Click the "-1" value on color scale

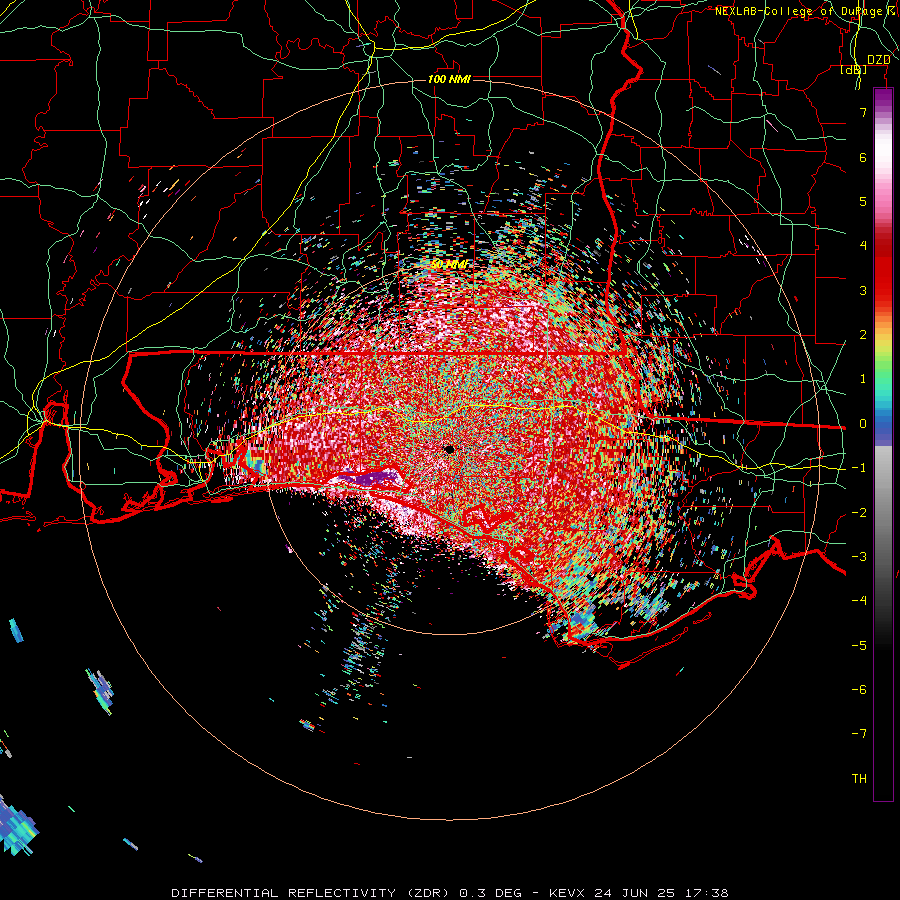tap(859, 468)
